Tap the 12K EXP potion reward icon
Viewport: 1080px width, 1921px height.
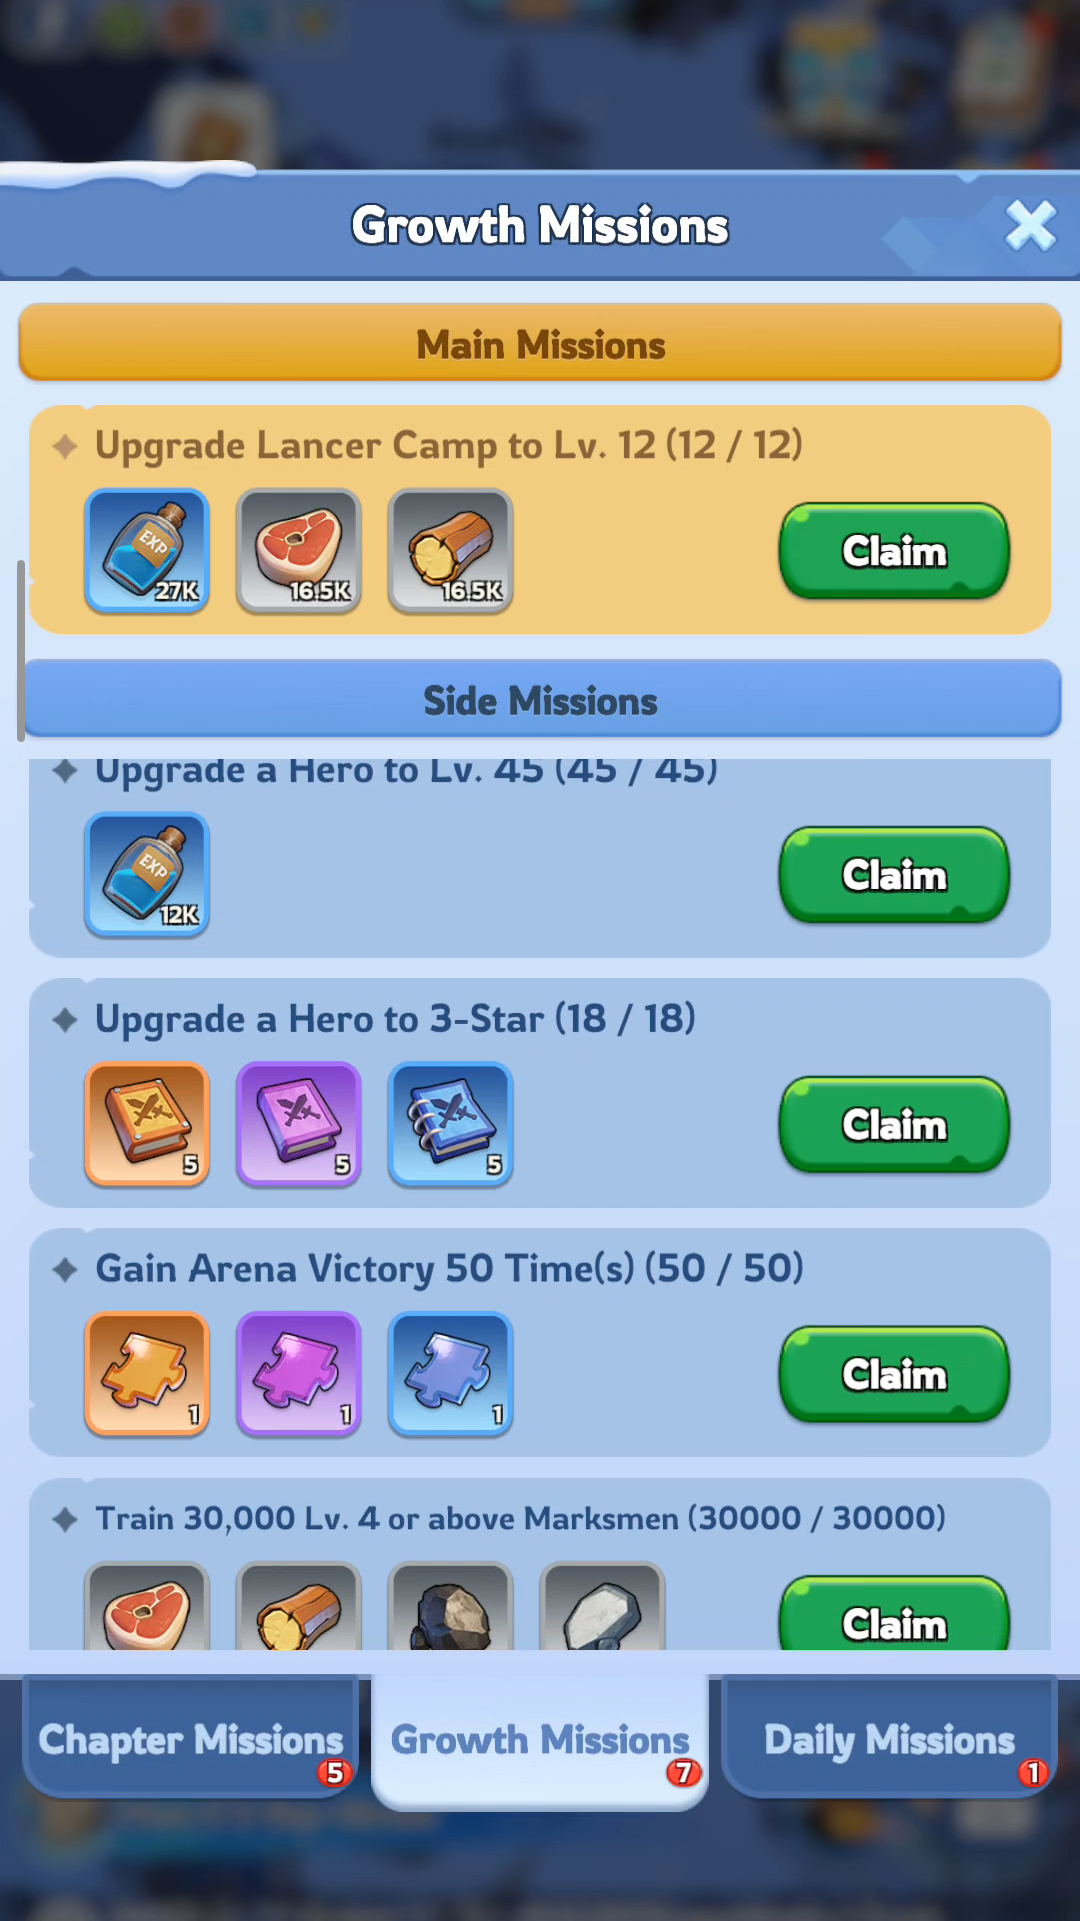(x=147, y=875)
